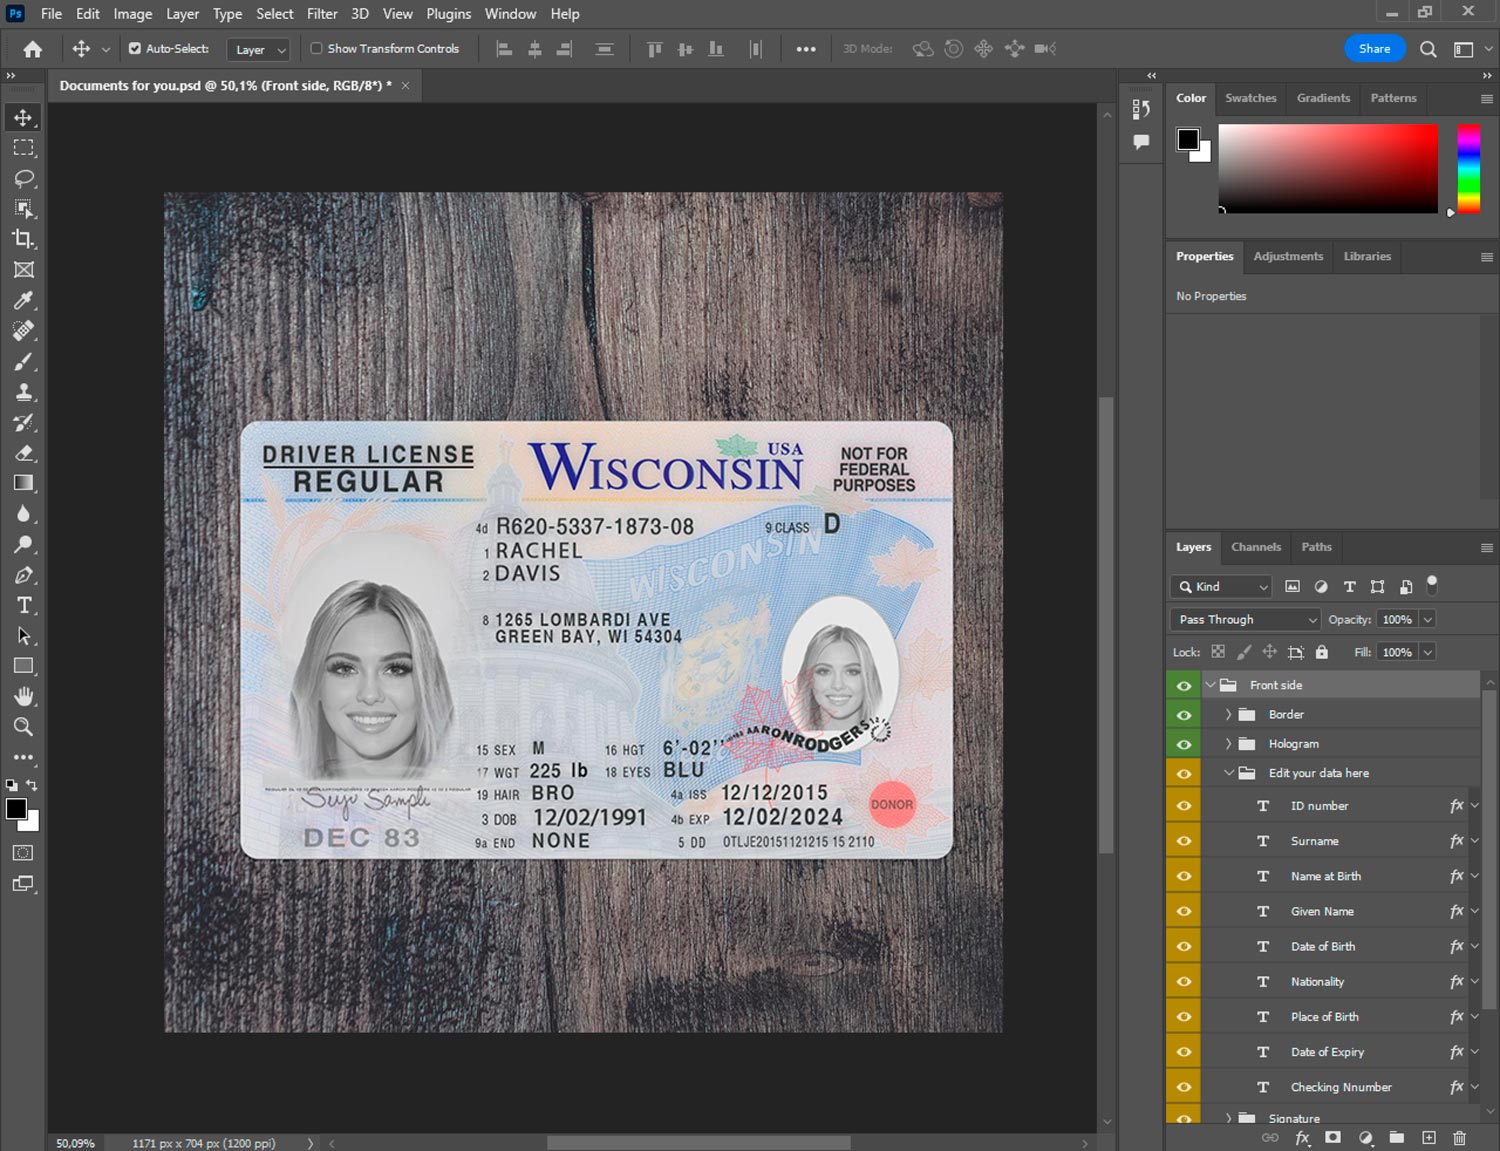Click the zoom percentage field in status bar
The image size is (1500, 1151).
tap(75, 1143)
